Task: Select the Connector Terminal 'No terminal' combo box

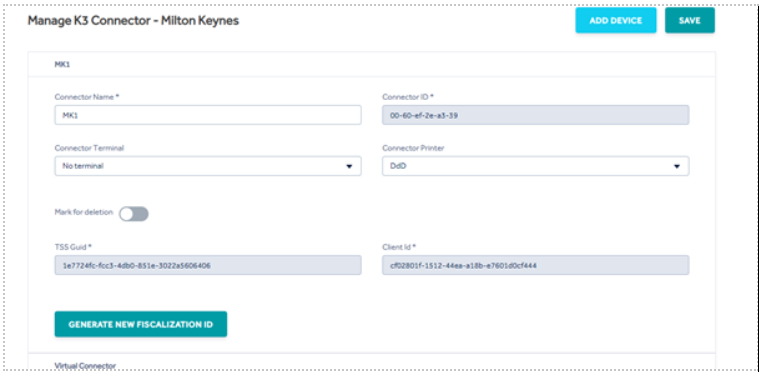Action: 208,166
